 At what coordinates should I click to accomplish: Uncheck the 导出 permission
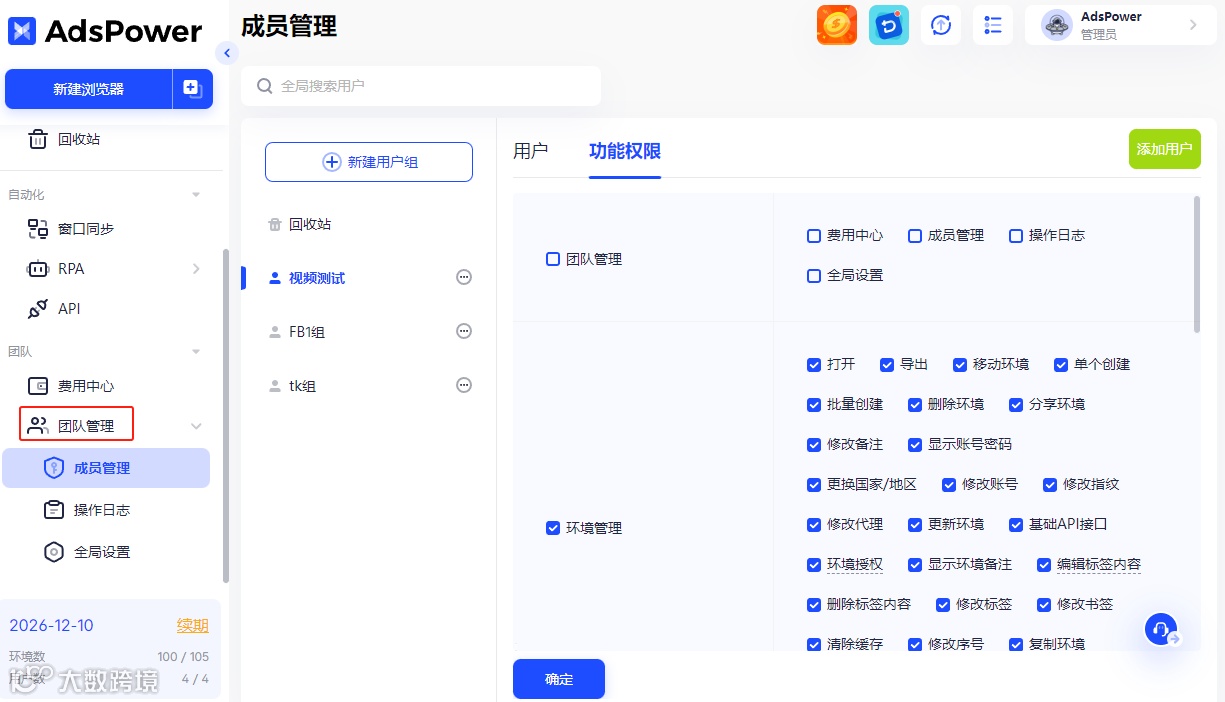887,365
